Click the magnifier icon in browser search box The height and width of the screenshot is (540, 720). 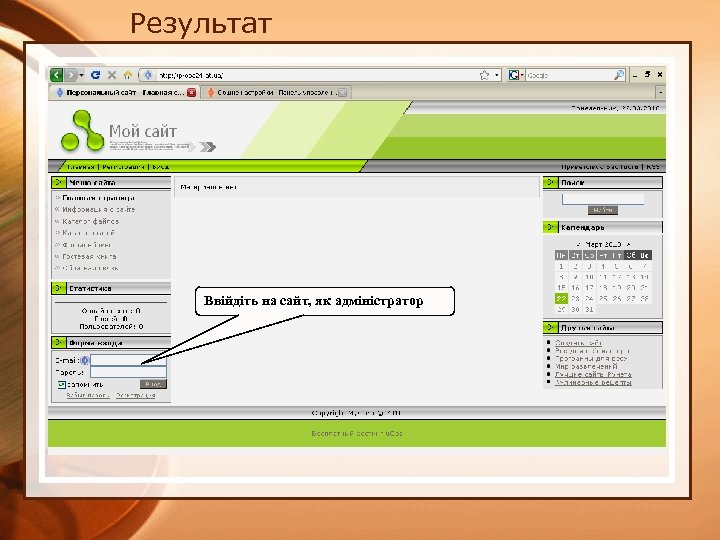click(x=619, y=75)
